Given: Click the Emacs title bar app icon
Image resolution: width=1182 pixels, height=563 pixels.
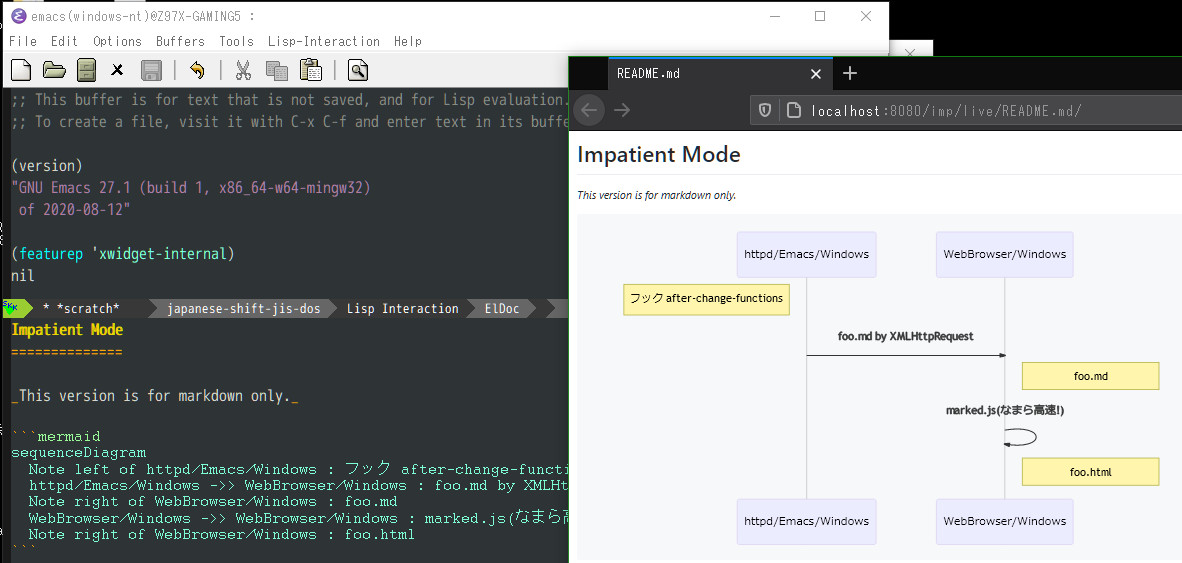Looking at the screenshot, I should [18, 16].
